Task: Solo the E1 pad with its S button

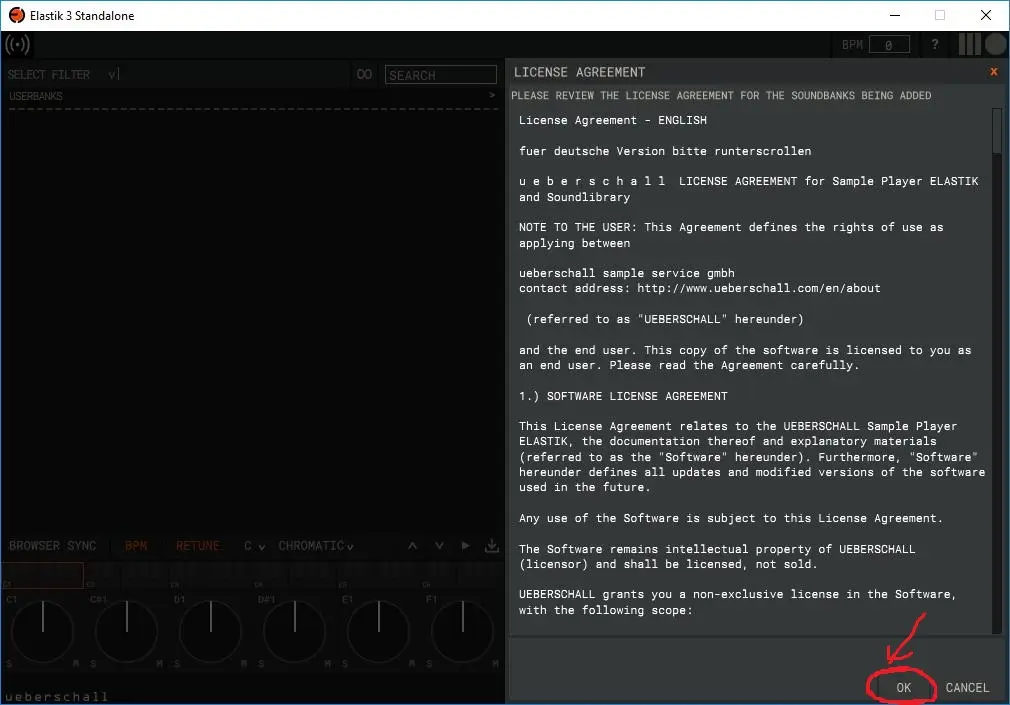Action: point(345,663)
